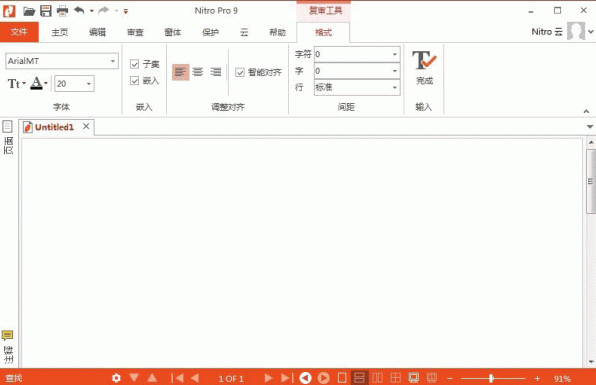Image resolution: width=596 pixels, height=385 pixels.
Task: Find next result with down triangle
Action: (134, 377)
